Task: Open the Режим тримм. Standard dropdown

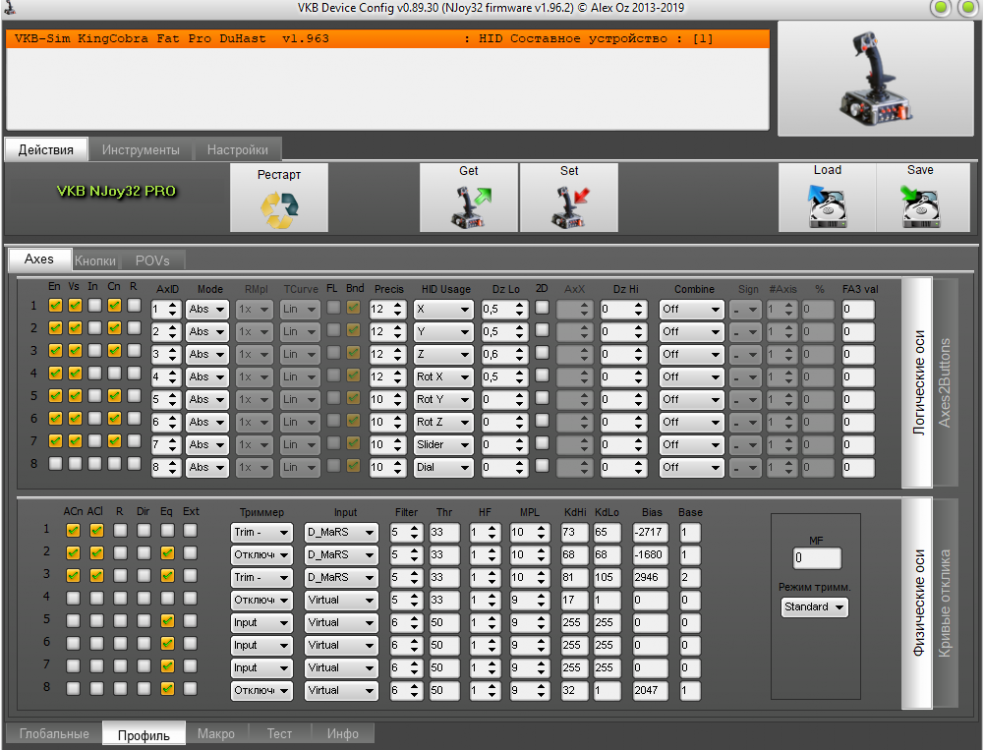Action: [x=814, y=607]
